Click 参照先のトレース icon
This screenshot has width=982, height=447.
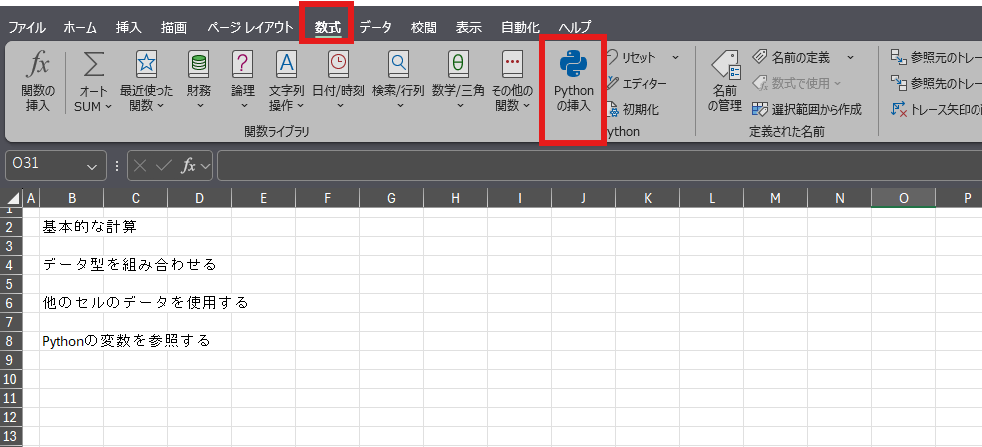pyautogui.click(x=899, y=83)
